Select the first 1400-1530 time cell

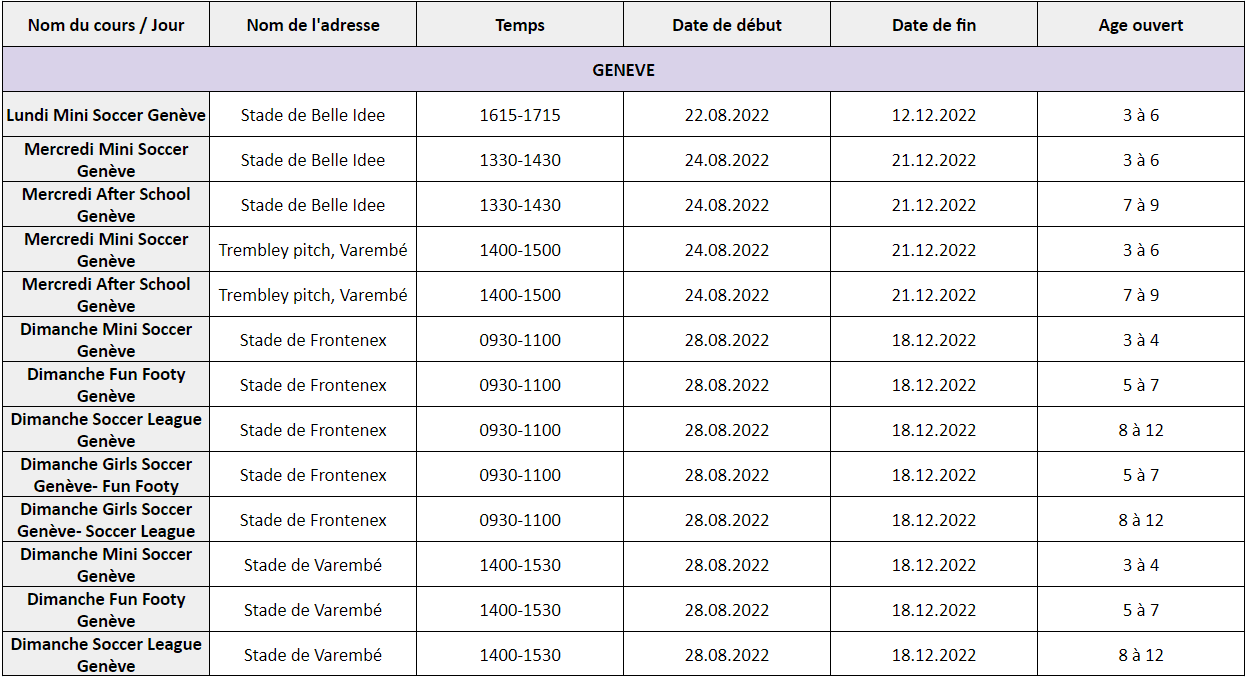tap(520, 565)
